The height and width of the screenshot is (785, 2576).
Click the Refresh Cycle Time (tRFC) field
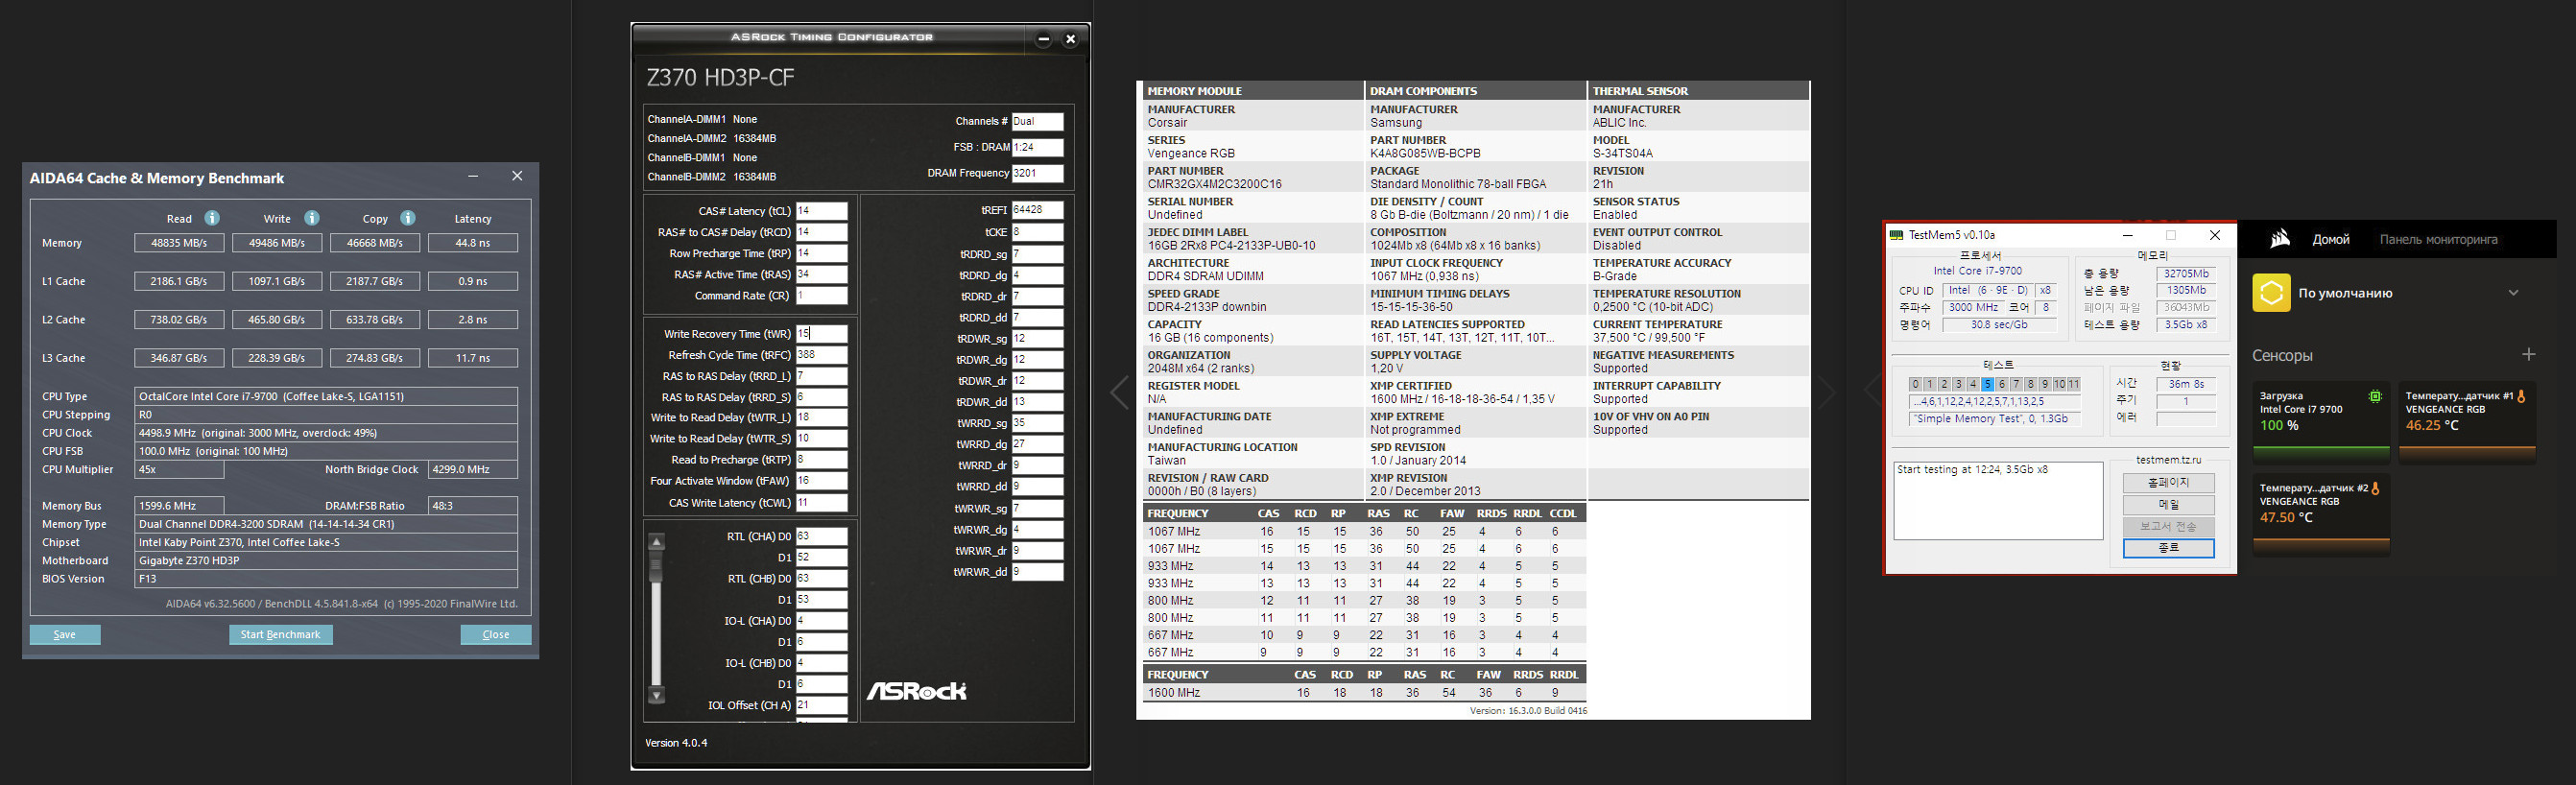pos(821,355)
